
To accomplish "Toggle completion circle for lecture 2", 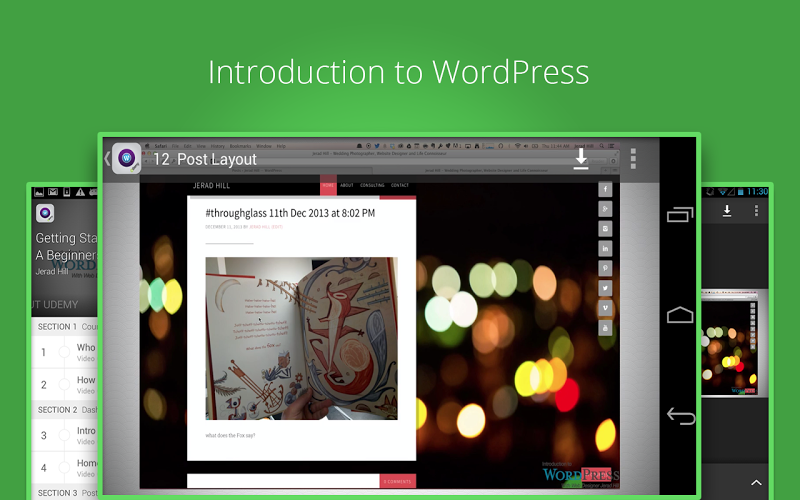I will point(64,385).
